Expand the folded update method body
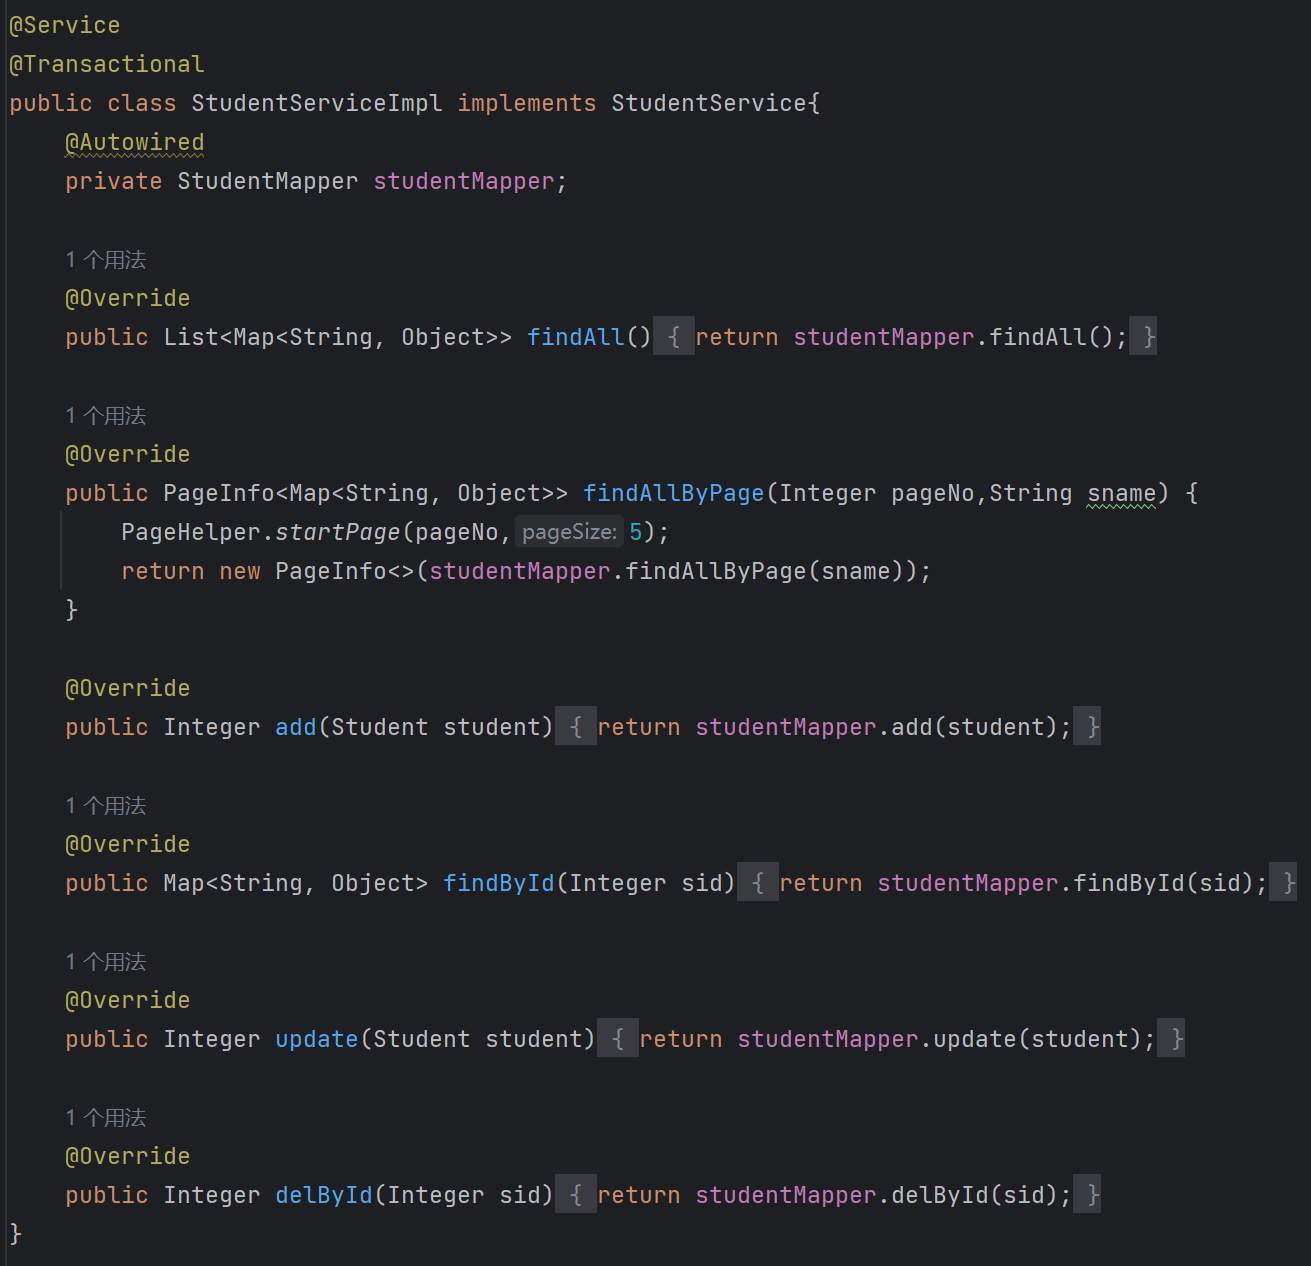Image resolution: width=1311 pixels, height=1266 pixels. coord(618,1039)
